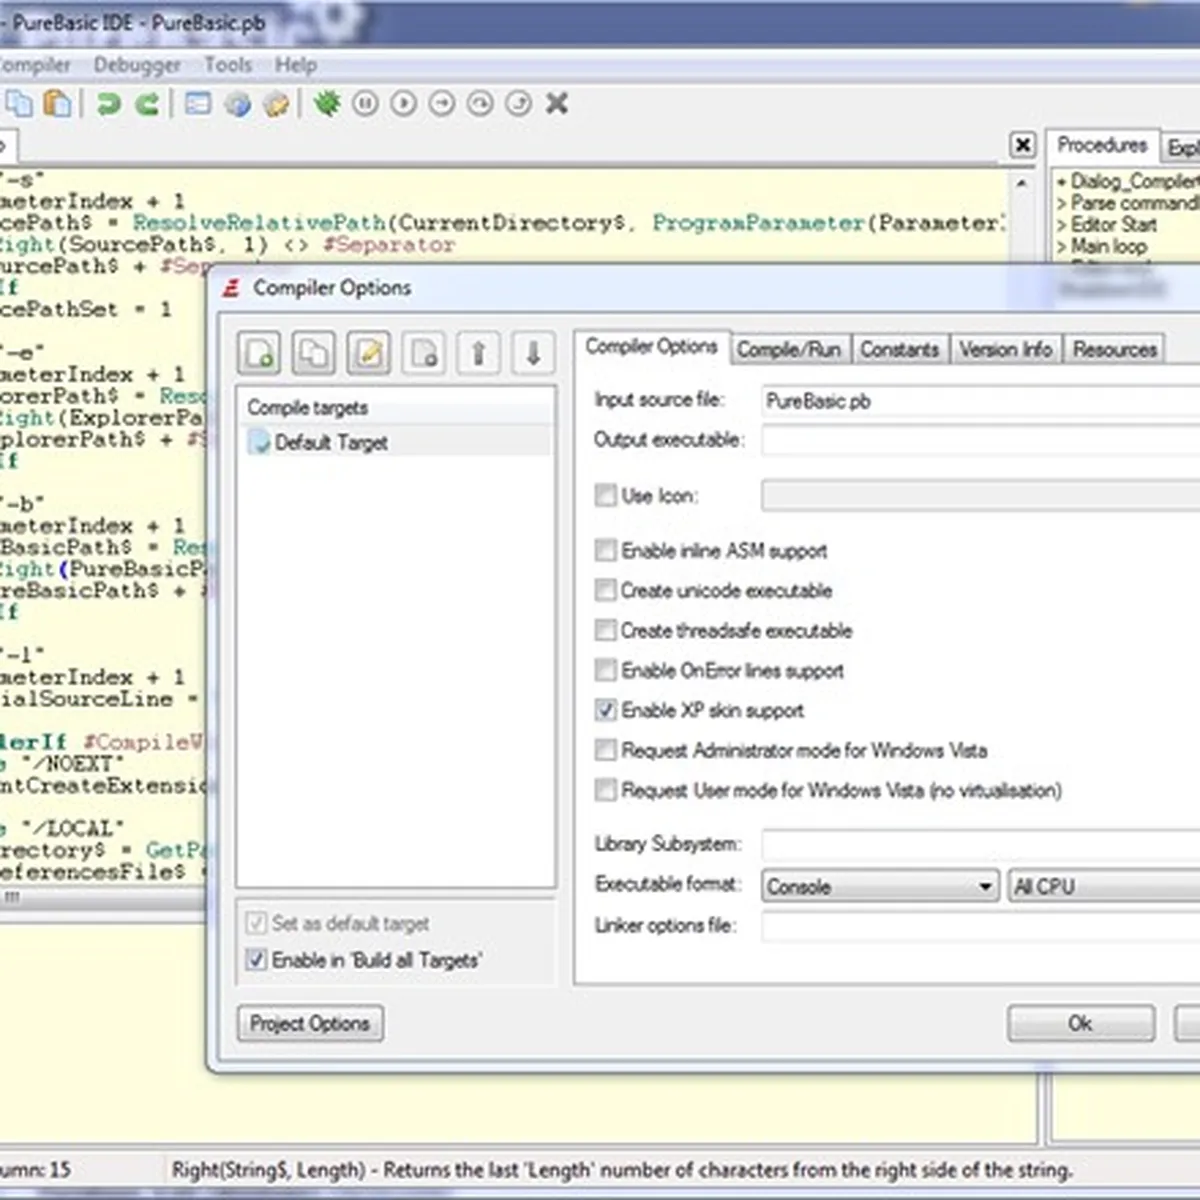Click the green debugger bug icon

327,103
